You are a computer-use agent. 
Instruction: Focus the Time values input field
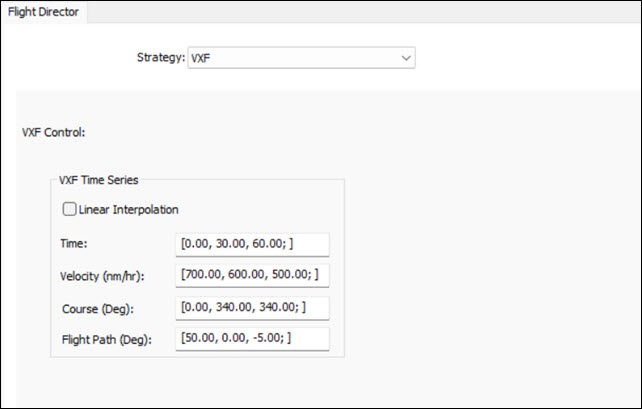click(x=252, y=244)
